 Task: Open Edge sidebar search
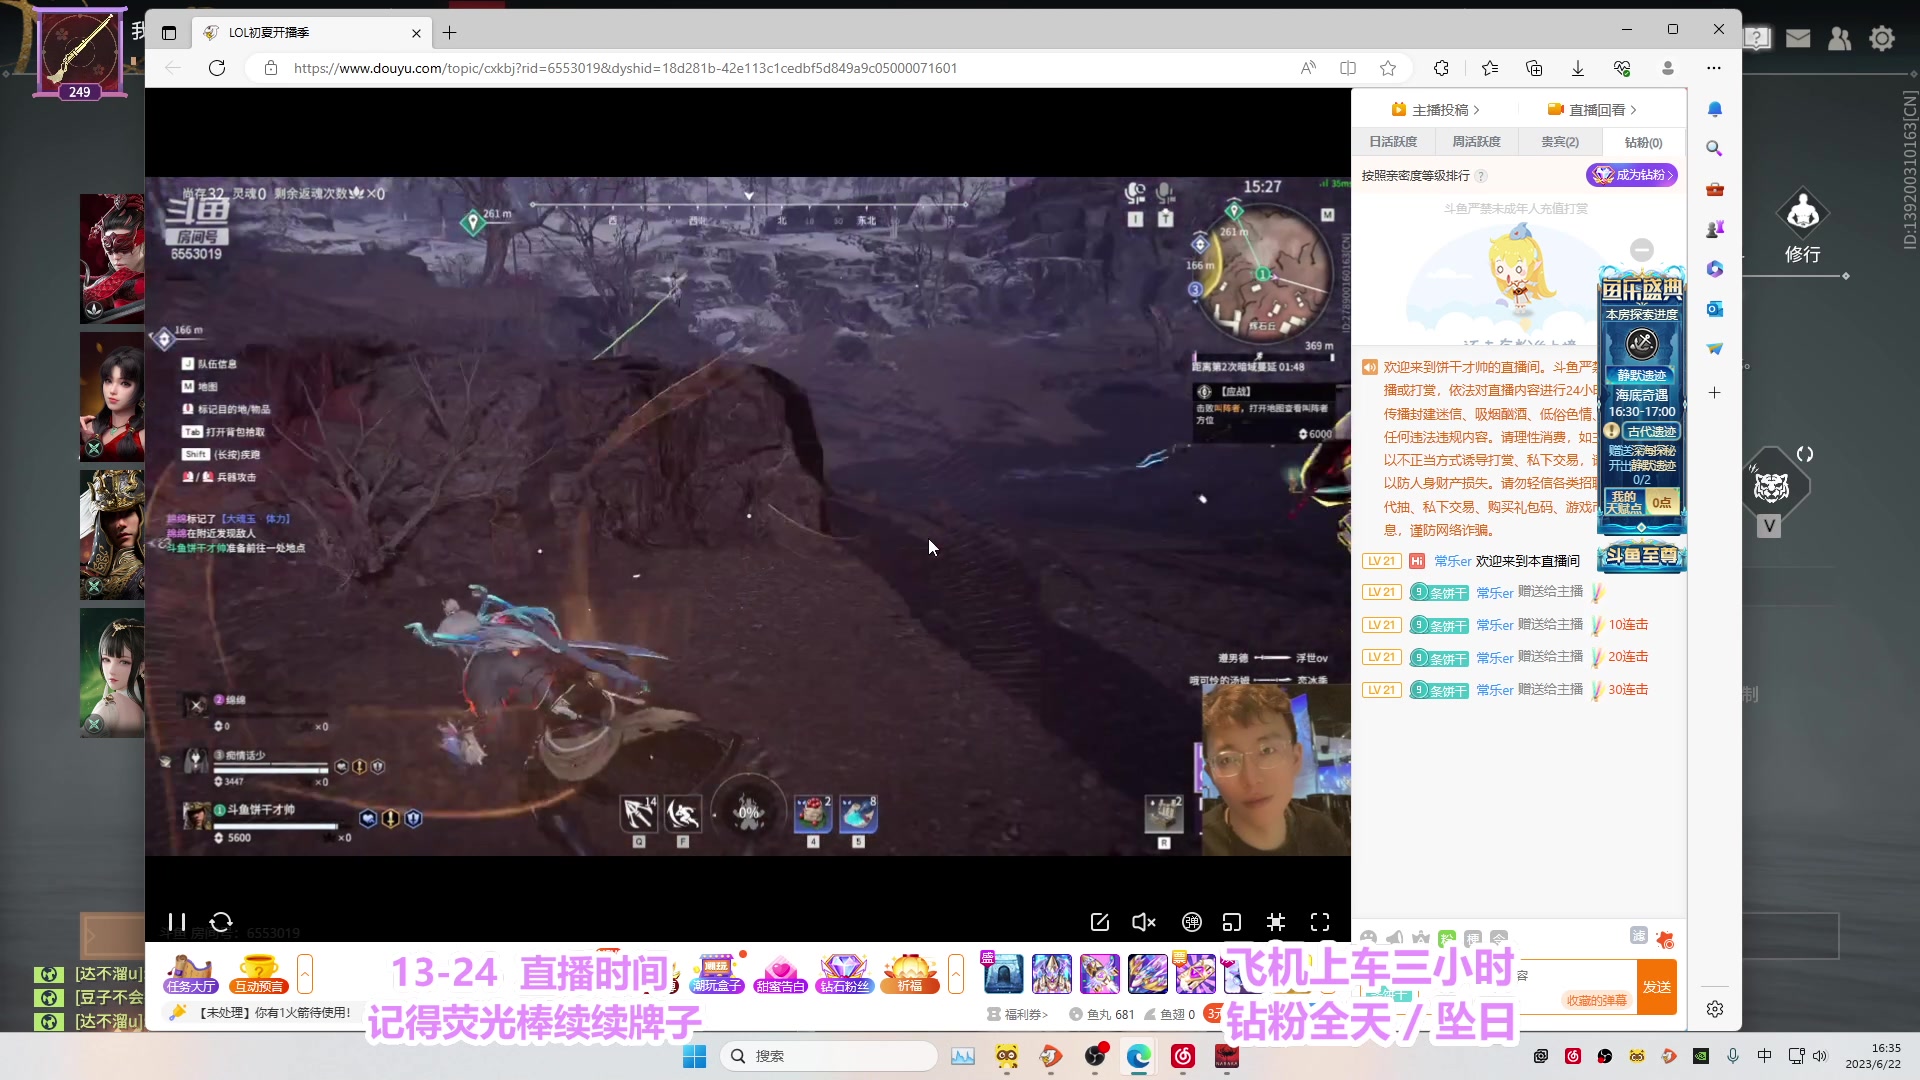coord(1715,148)
